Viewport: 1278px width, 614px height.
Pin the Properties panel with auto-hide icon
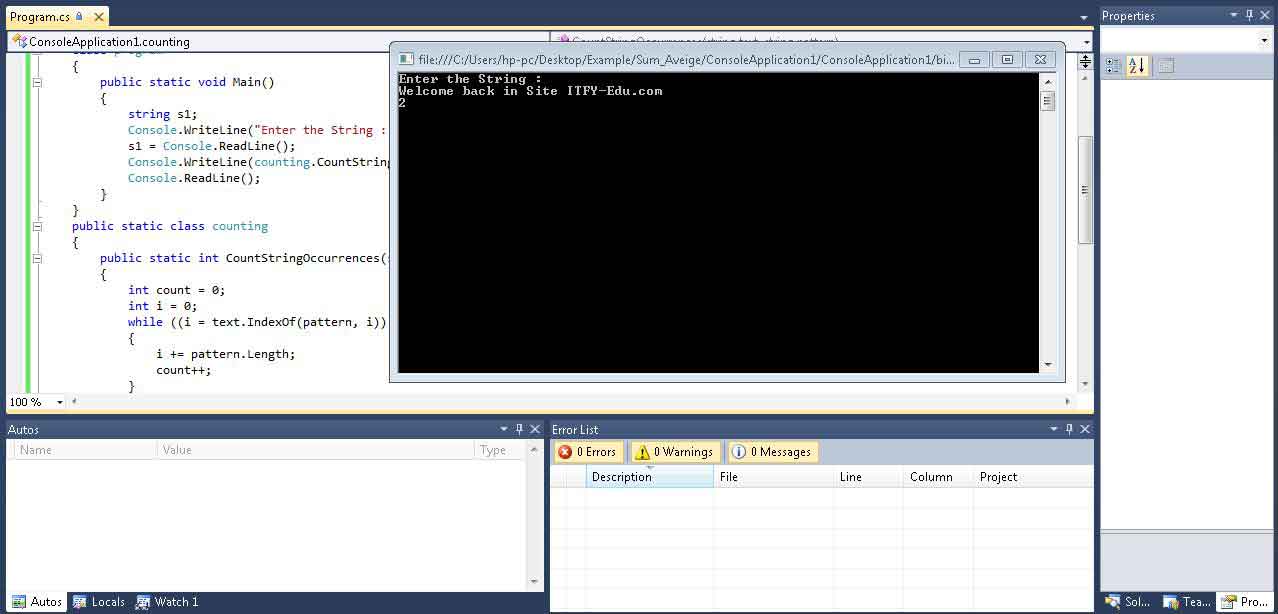click(1250, 15)
